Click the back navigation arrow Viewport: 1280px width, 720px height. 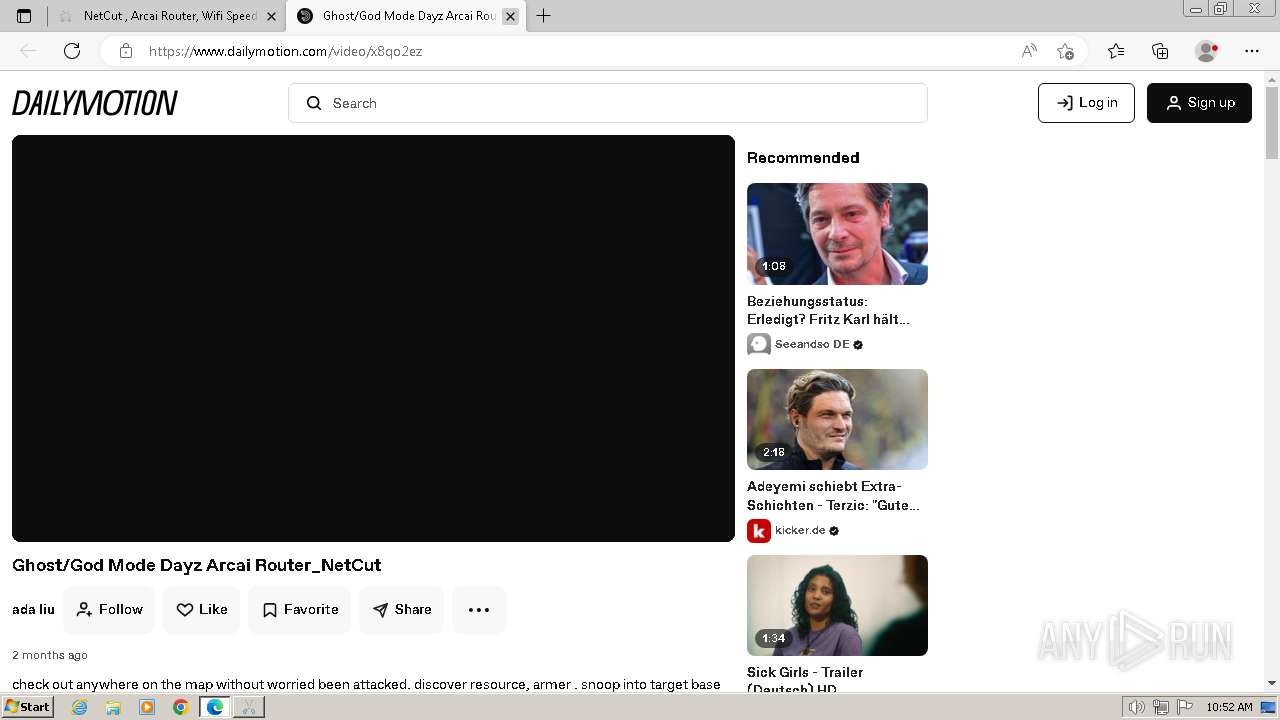[x=28, y=51]
